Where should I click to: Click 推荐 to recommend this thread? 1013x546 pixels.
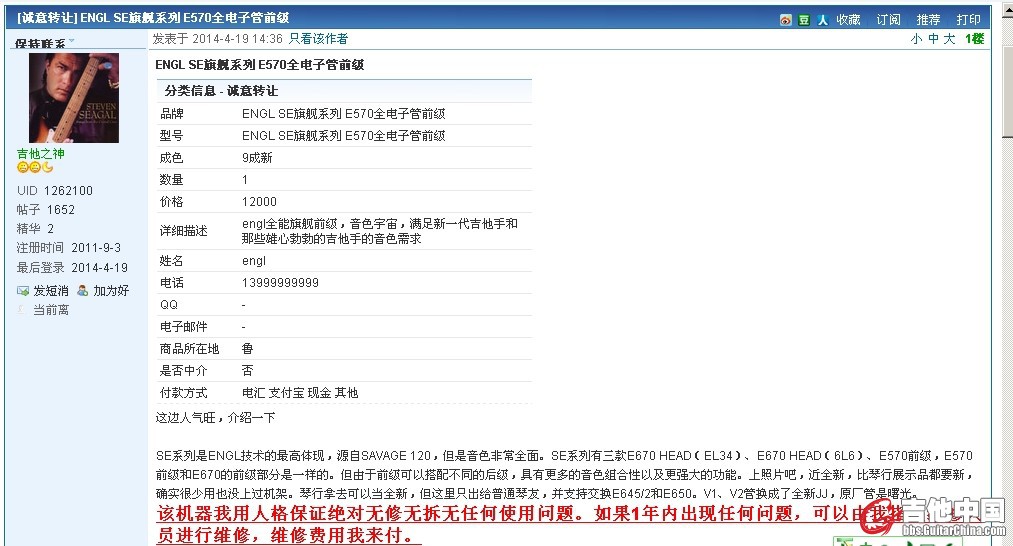coord(928,20)
